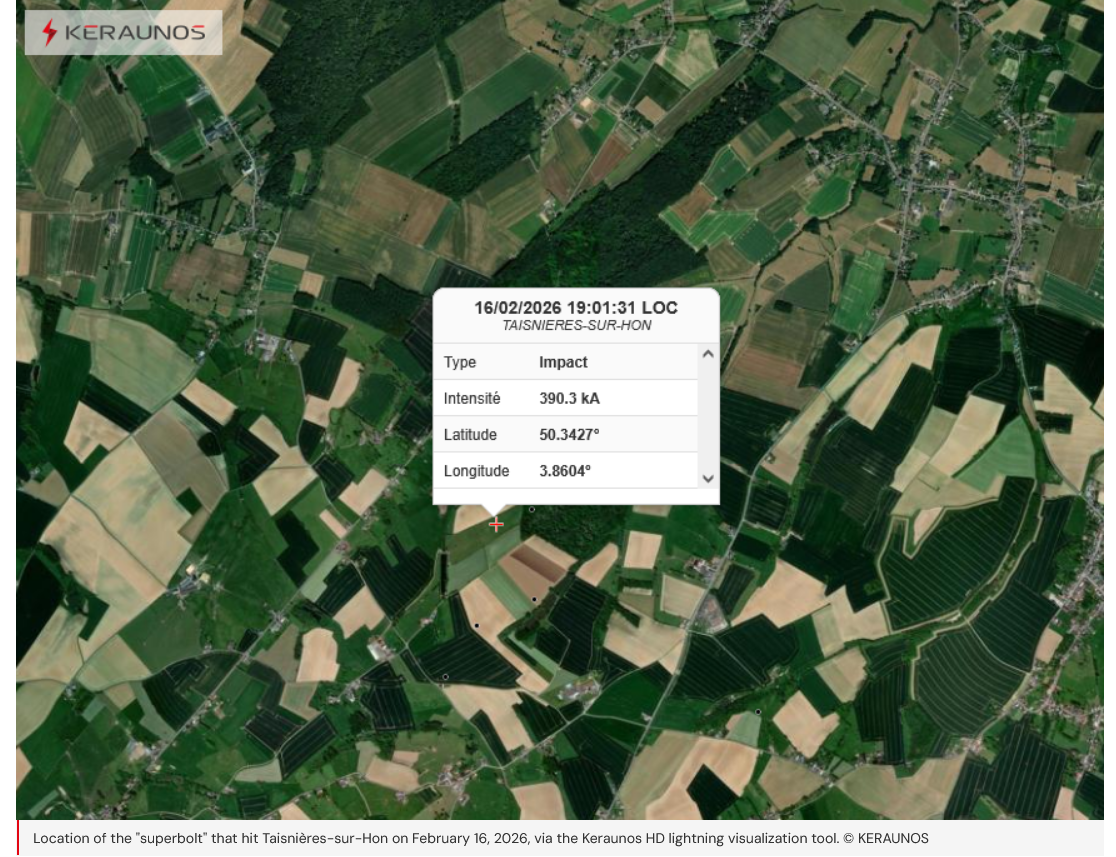Click the black strike dot right of popup pointer
Image resolution: width=1116 pixels, height=857 pixels.
(532, 509)
